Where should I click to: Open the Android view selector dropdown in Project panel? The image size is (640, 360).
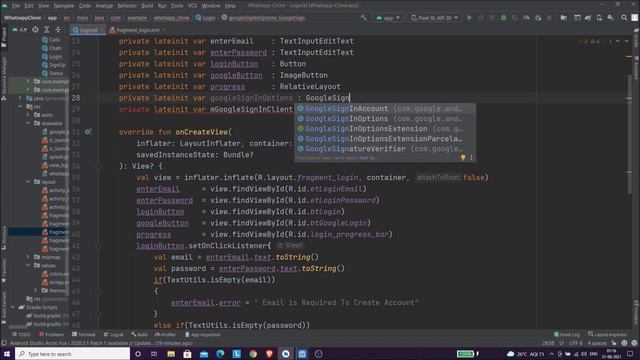click(20, 29)
